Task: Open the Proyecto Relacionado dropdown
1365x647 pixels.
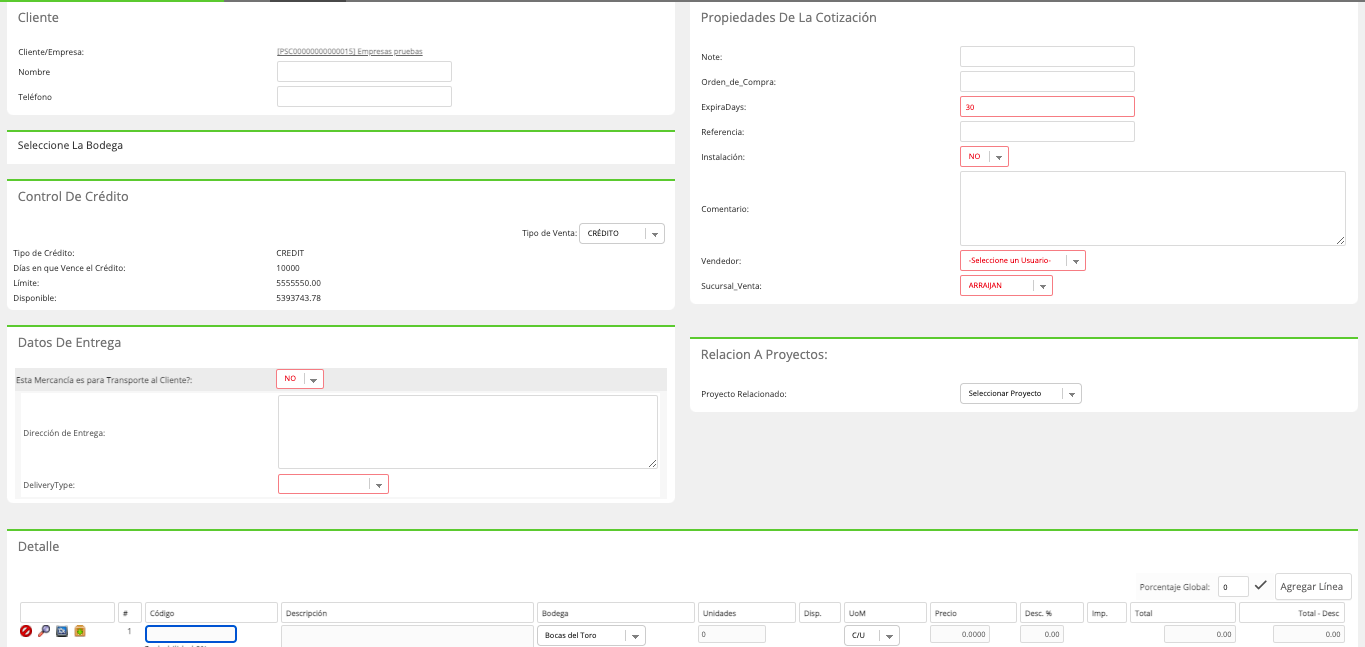Action: tap(1020, 394)
